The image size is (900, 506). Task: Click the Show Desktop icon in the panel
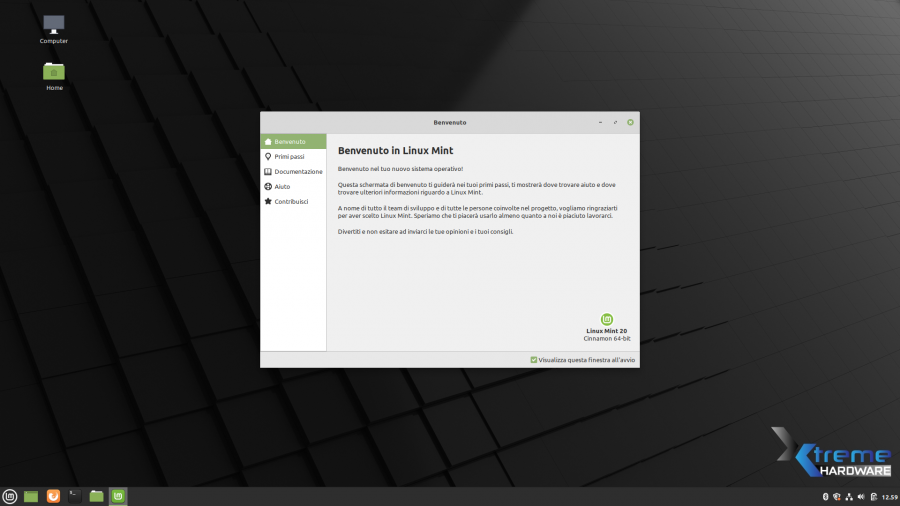32,496
